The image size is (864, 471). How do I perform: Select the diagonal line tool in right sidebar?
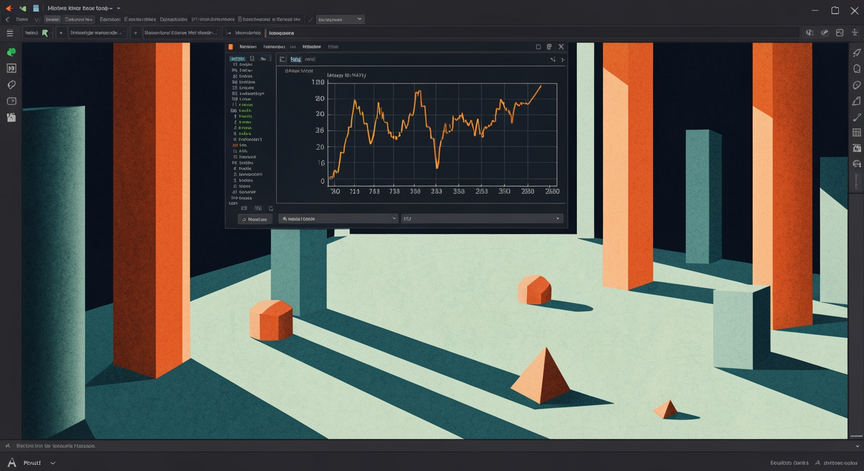click(x=856, y=117)
